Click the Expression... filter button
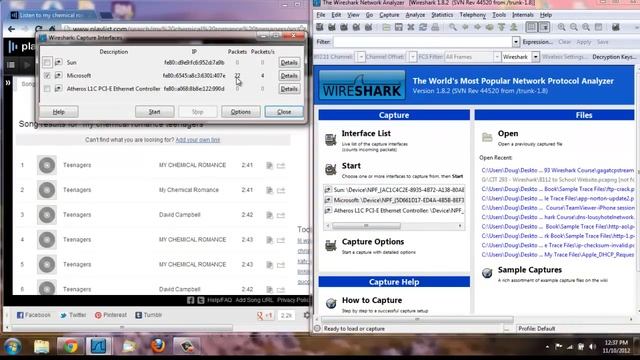The width and height of the screenshot is (640, 360). coord(538,42)
